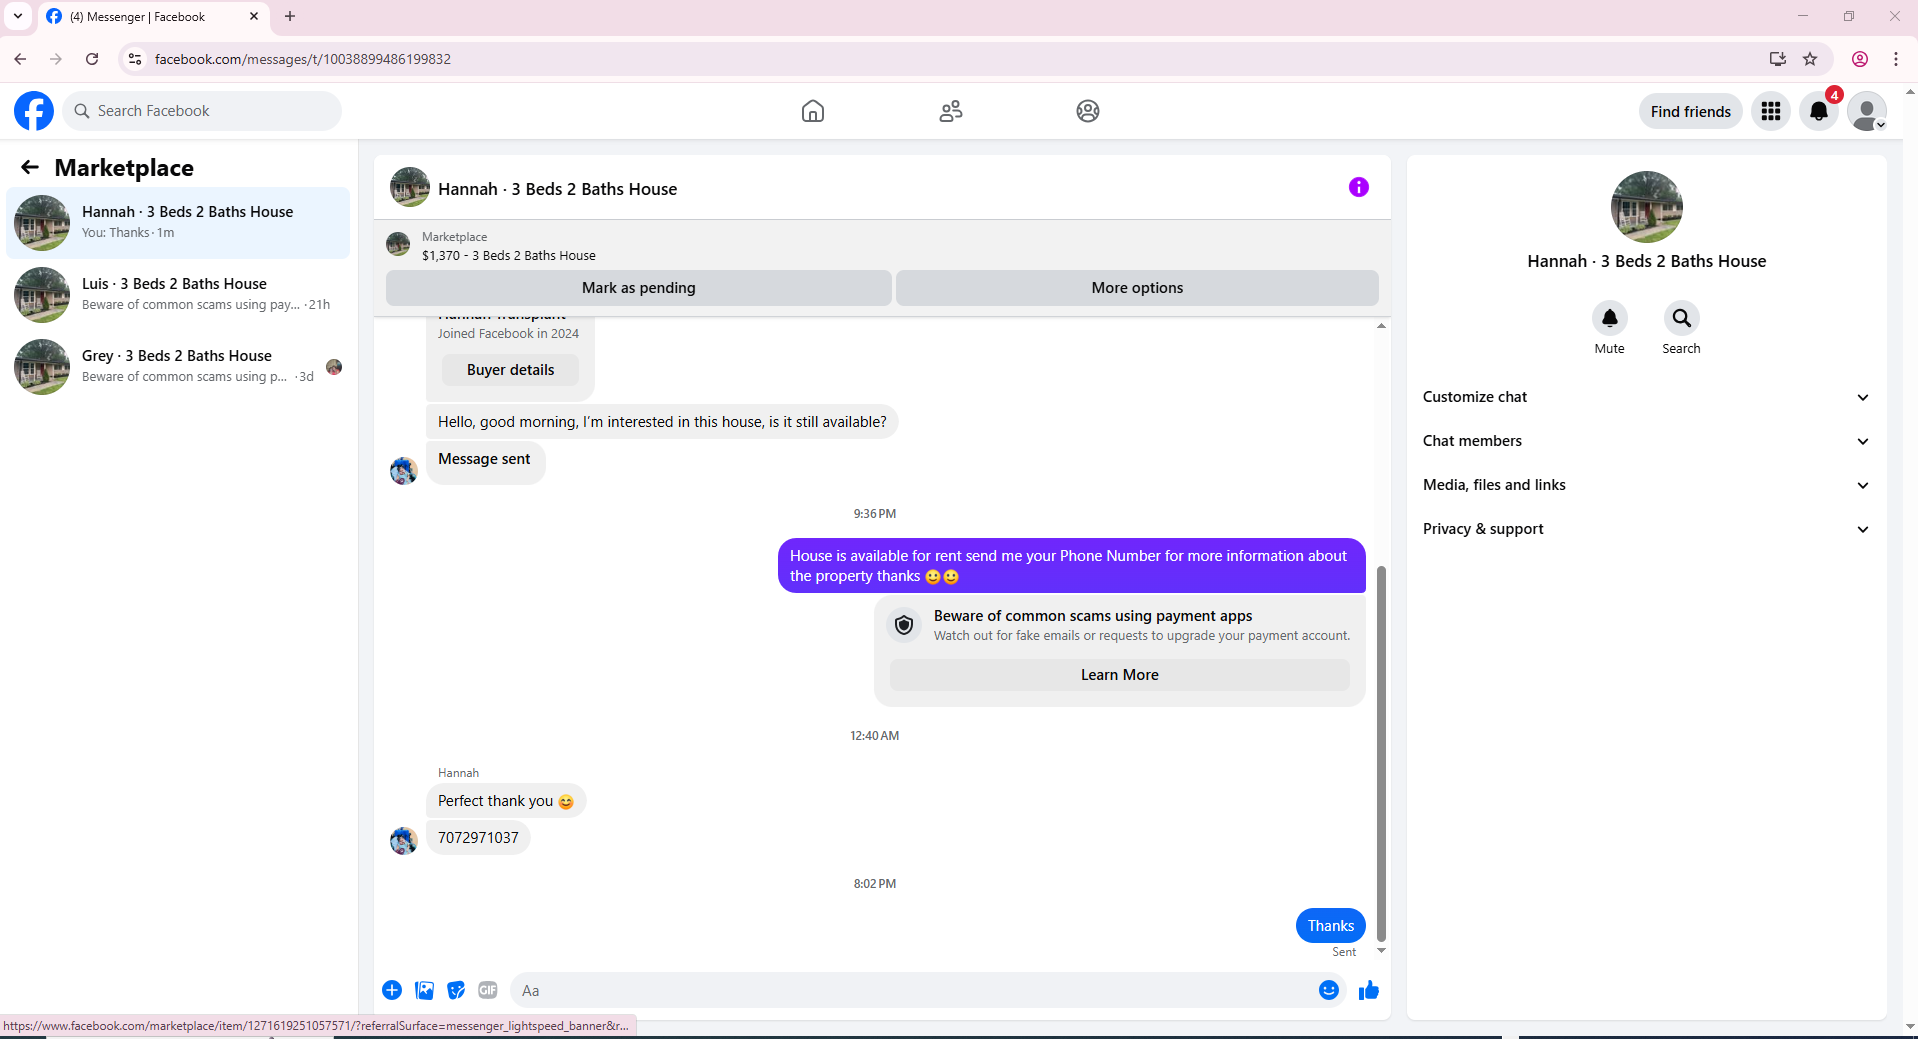This screenshot has height=1039, width=1918.
Task: Click the Search Facebook field
Action: [202, 111]
